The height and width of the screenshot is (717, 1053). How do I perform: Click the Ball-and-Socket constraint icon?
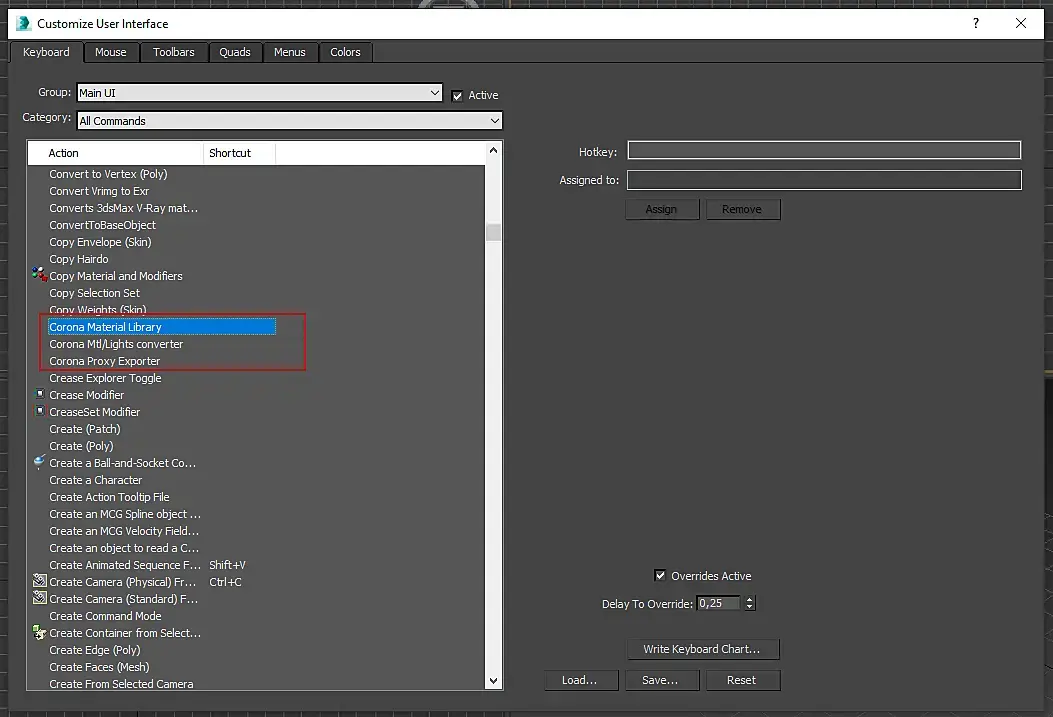[40, 462]
